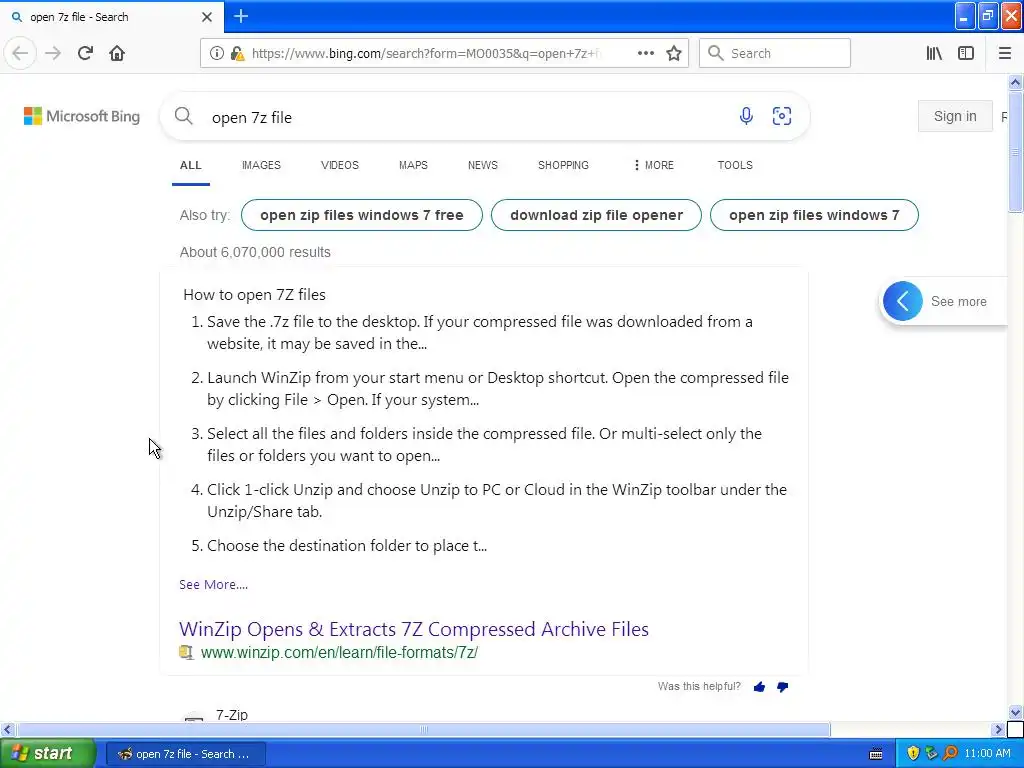The image size is (1024, 768).
Task: Go to the browser home page
Action: tap(117, 53)
